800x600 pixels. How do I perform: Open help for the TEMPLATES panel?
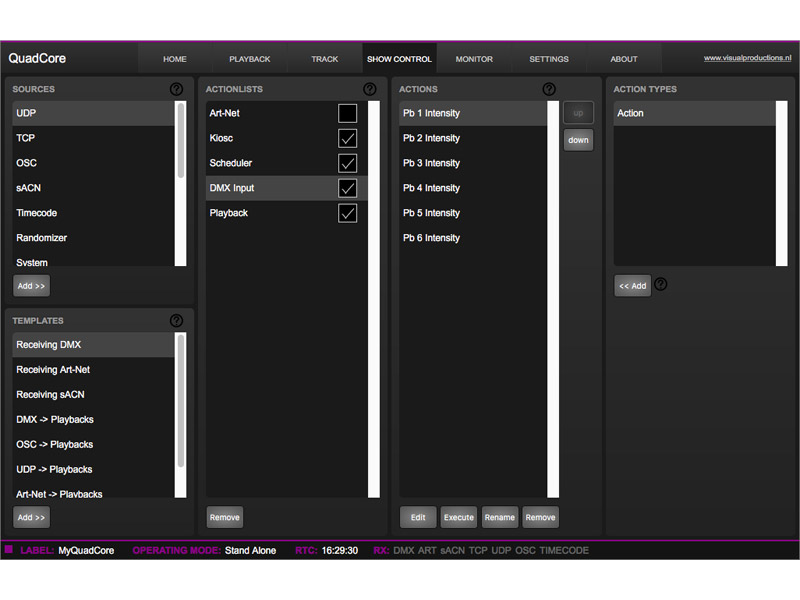(x=176, y=320)
